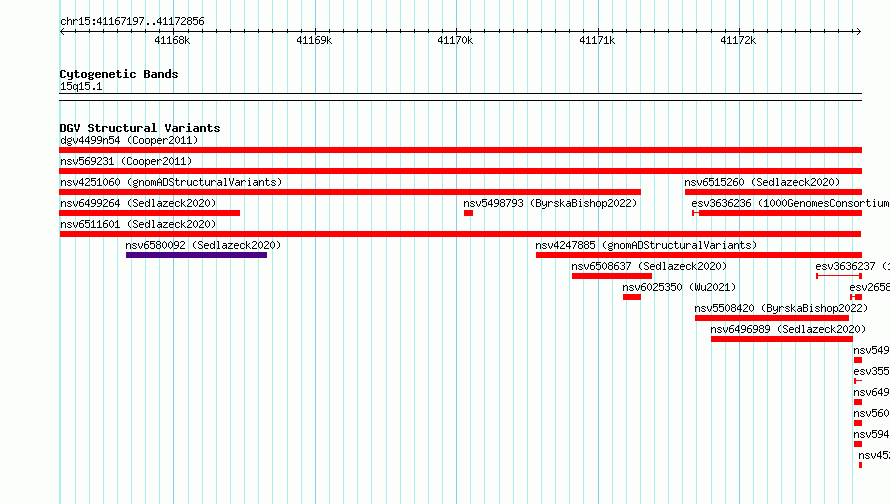Click the thin esv3636237 interval glyph
Image resolution: width=890 pixels, height=504 pixels.
(x=839, y=276)
